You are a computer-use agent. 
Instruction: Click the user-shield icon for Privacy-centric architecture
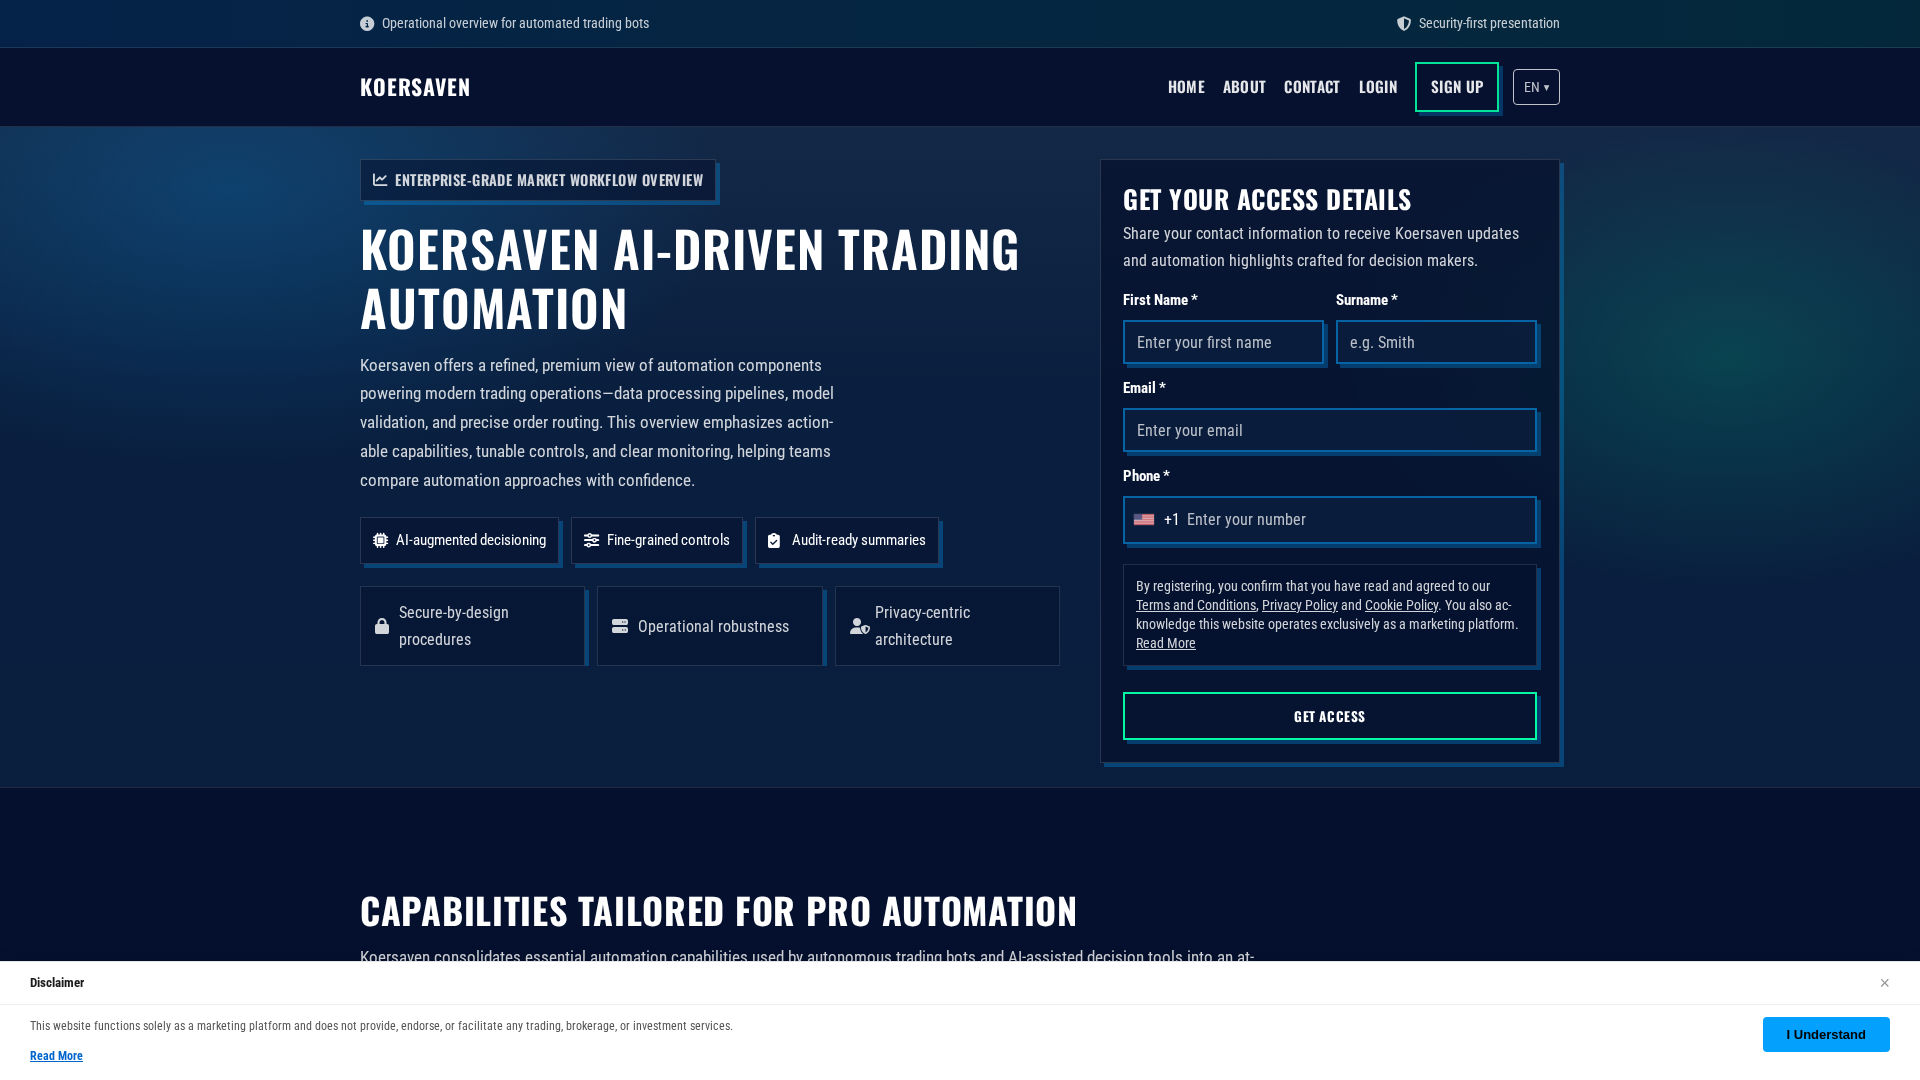[x=860, y=626]
